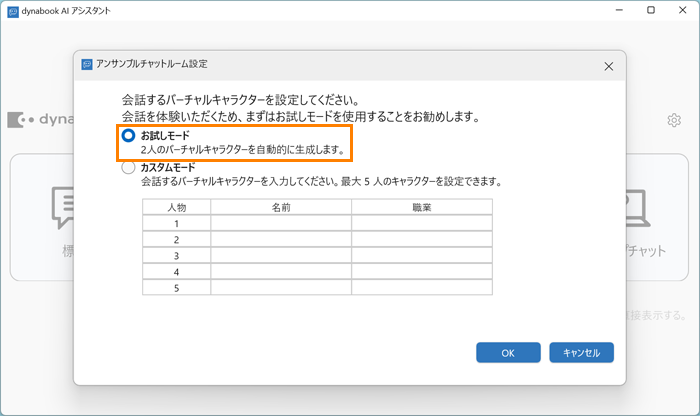Maximize the dynabook AI アシスタント window
The height and width of the screenshot is (416, 700).
click(650, 10)
